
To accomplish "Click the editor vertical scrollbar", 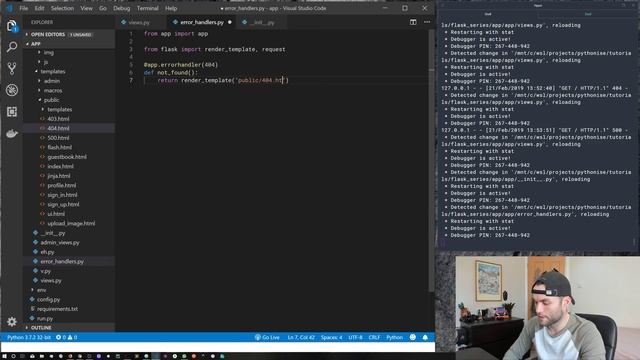I will click(x=432, y=161).
